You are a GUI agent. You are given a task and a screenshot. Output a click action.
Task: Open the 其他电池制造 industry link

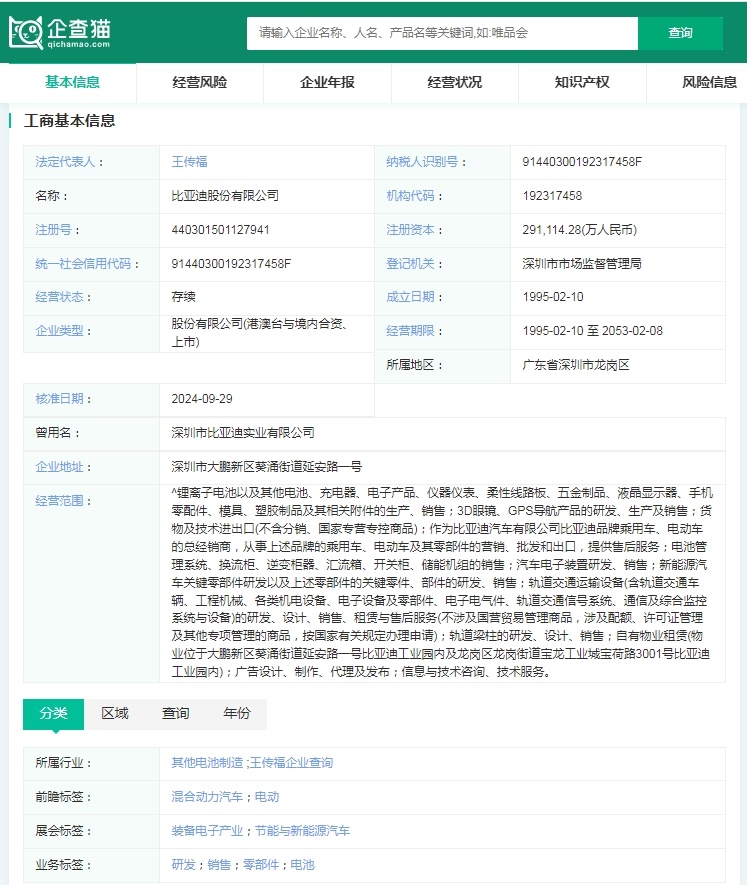point(207,763)
